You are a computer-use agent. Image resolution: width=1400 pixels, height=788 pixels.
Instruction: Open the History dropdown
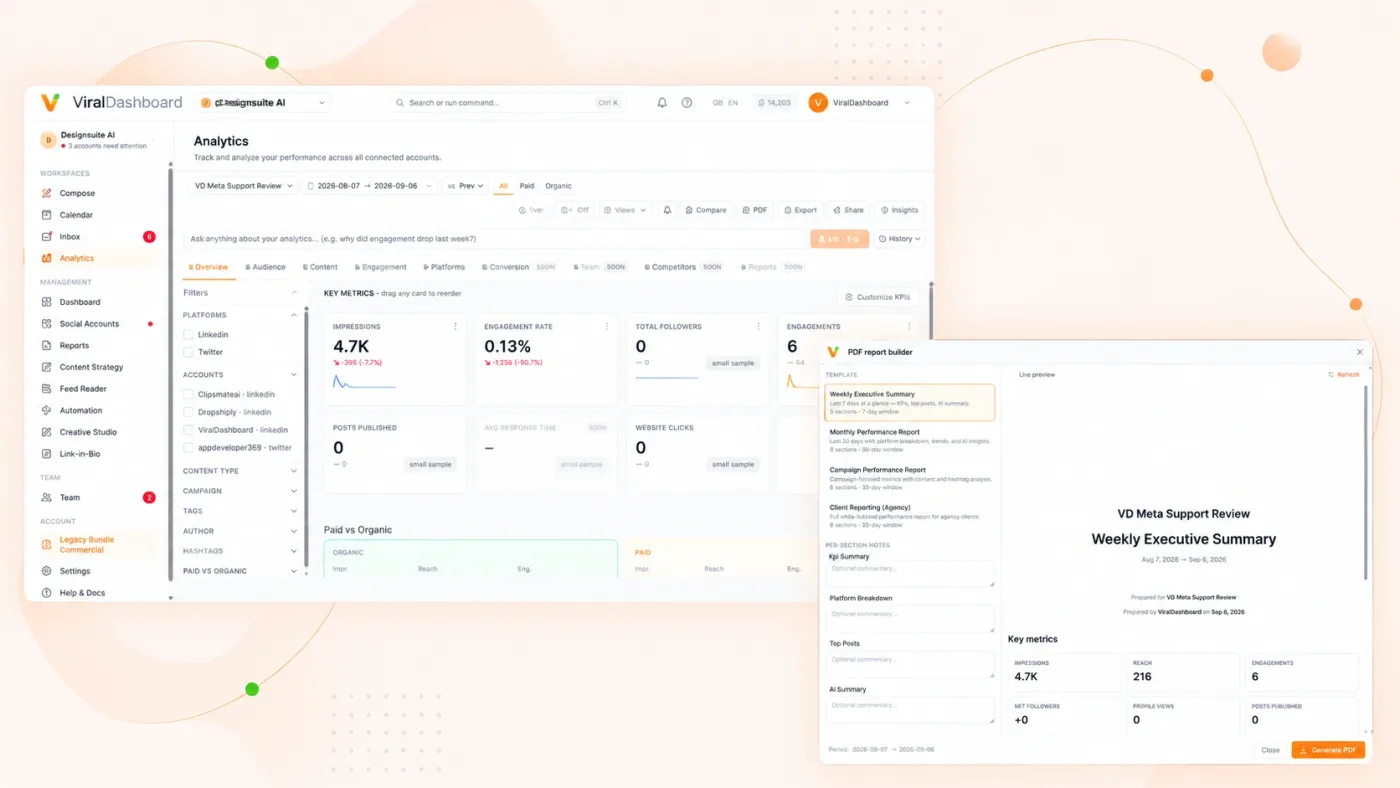pyautogui.click(x=899, y=239)
